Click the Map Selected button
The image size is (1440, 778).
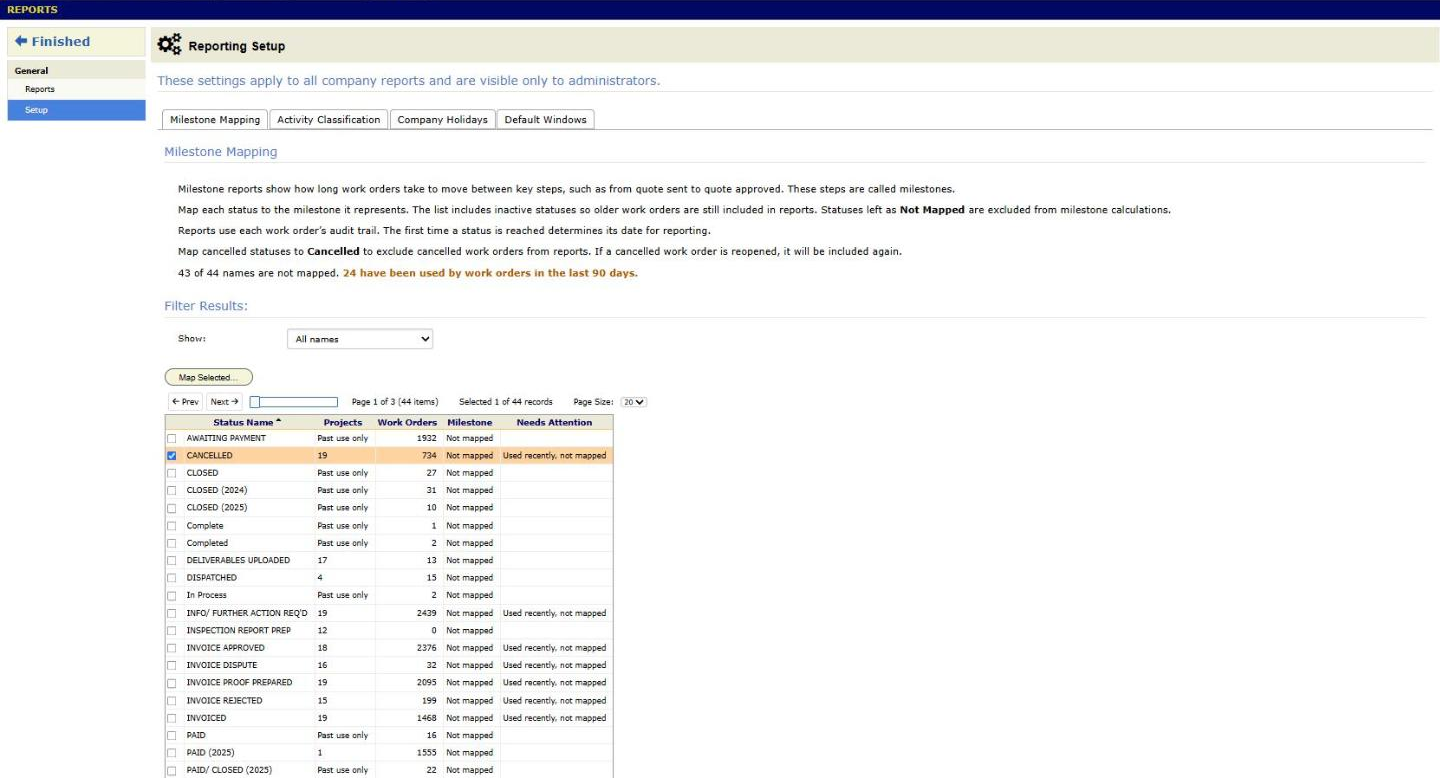(x=208, y=377)
